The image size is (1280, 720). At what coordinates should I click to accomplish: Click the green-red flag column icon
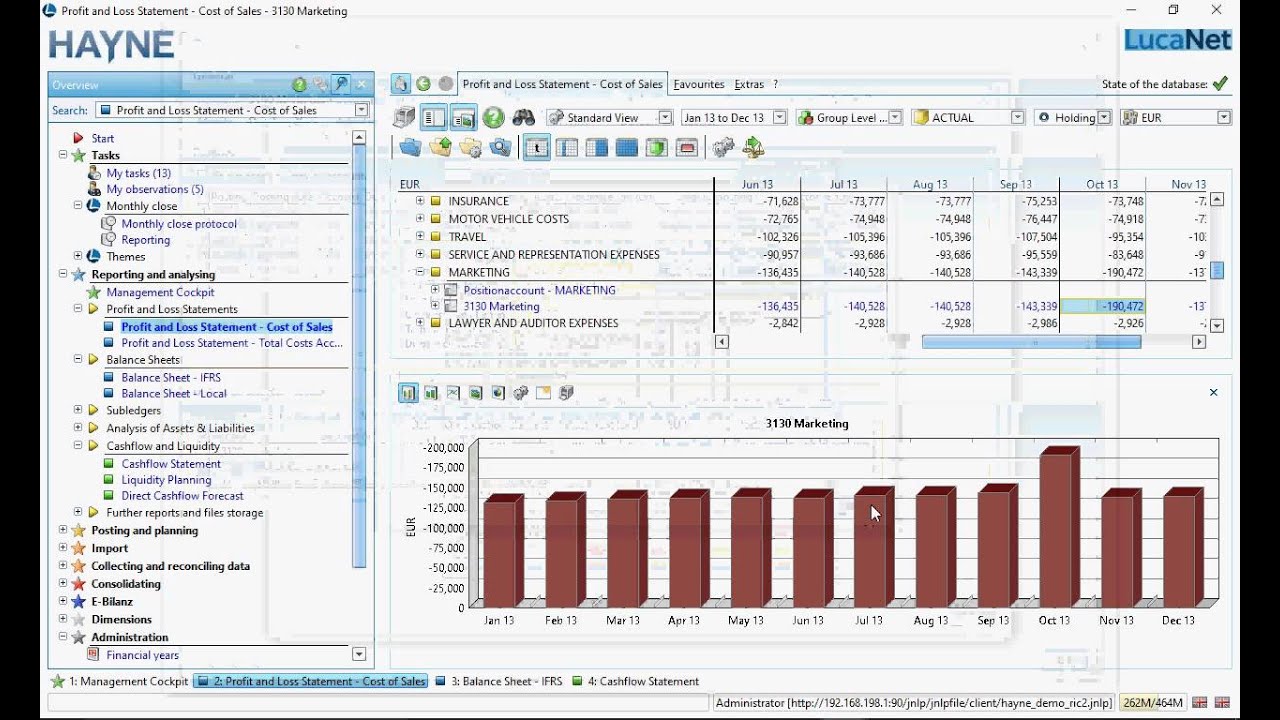657,148
